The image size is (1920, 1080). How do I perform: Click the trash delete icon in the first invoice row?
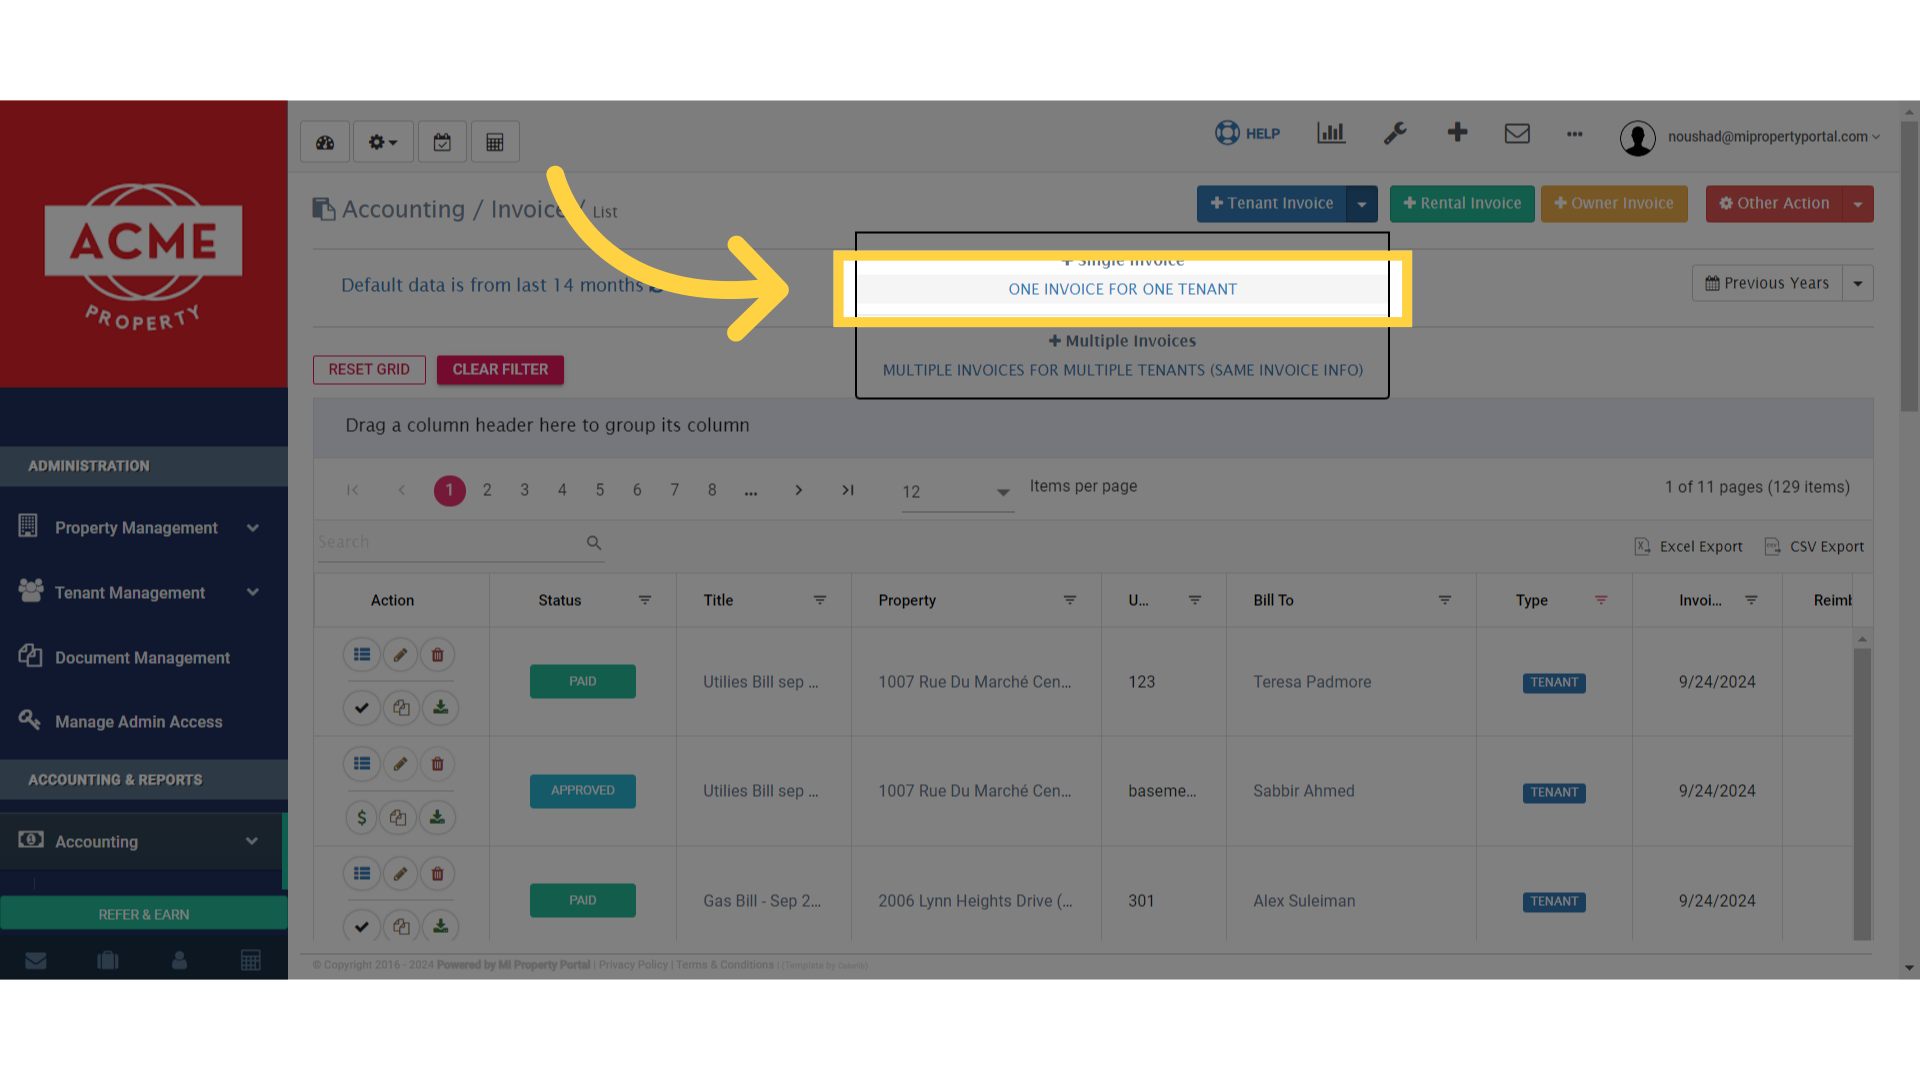[x=437, y=655]
